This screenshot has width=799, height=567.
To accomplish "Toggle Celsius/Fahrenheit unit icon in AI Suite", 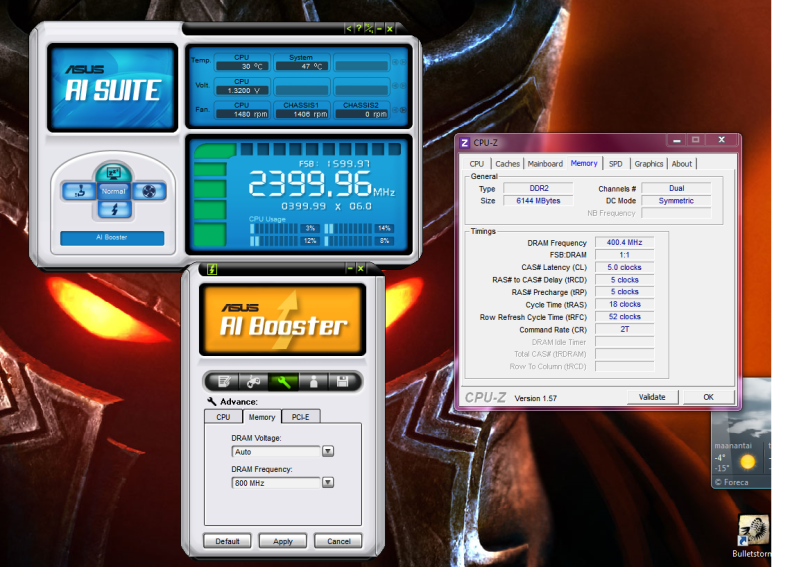I will pos(369,29).
